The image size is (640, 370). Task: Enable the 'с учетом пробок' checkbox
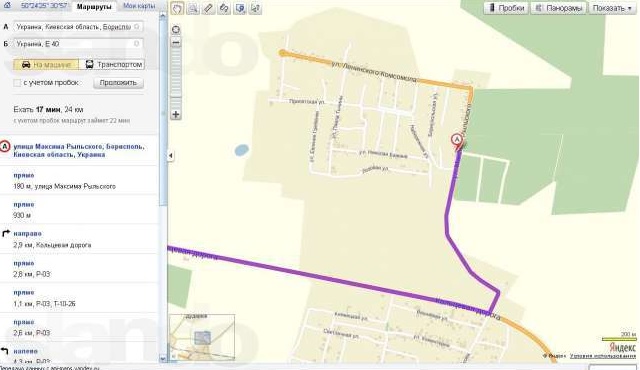tap(17, 83)
